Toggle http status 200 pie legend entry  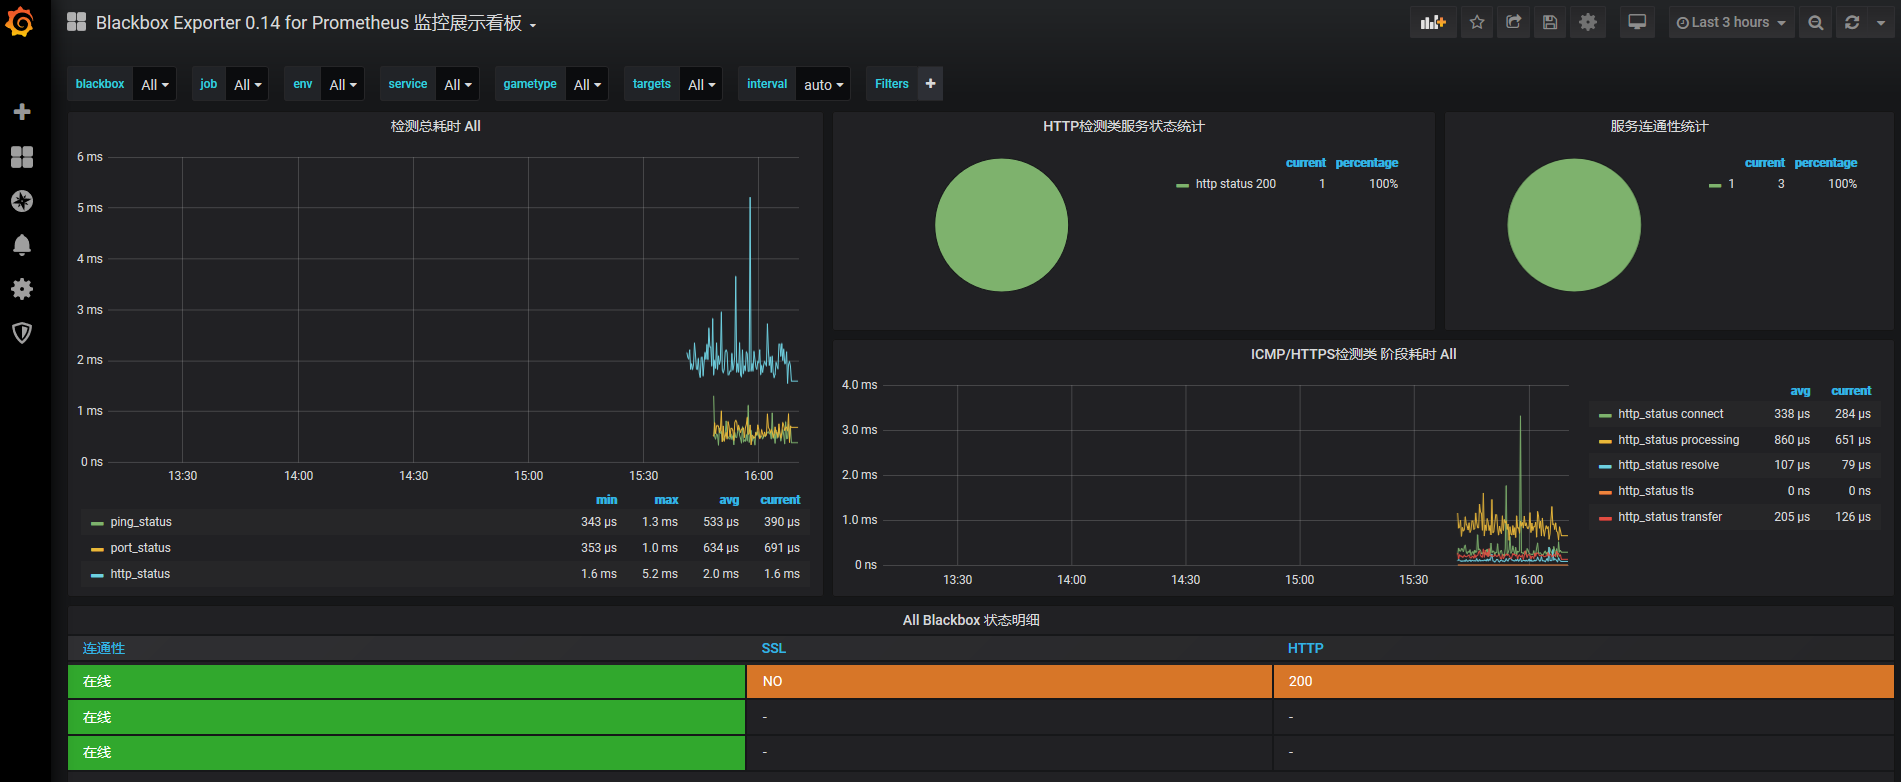(x=1235, y=184)
